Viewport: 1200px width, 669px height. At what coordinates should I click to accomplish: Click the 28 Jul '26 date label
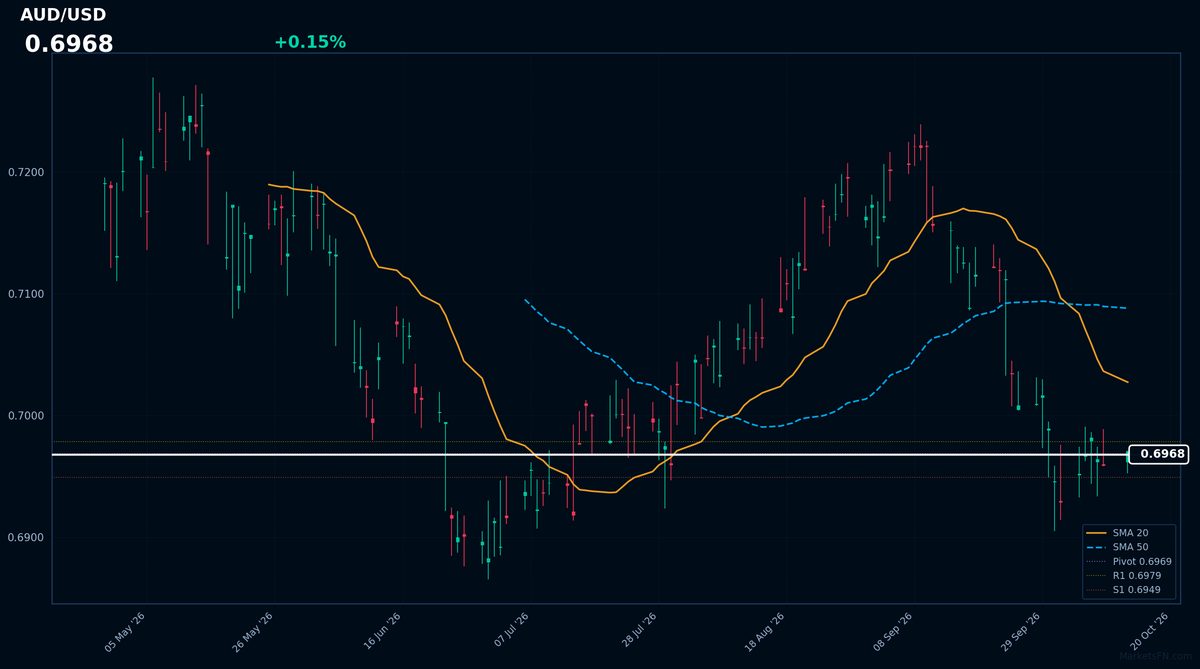coord(637,632)
